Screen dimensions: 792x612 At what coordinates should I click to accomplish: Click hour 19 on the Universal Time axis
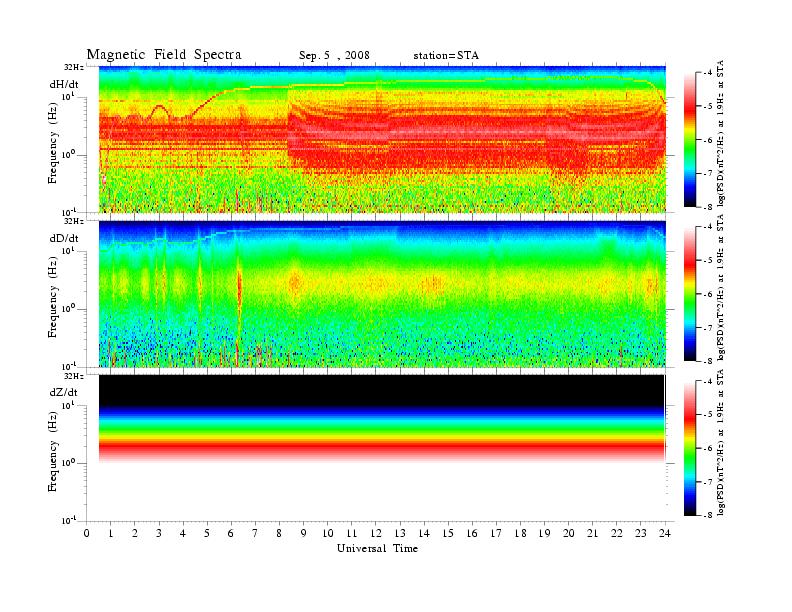coord(545,533)
